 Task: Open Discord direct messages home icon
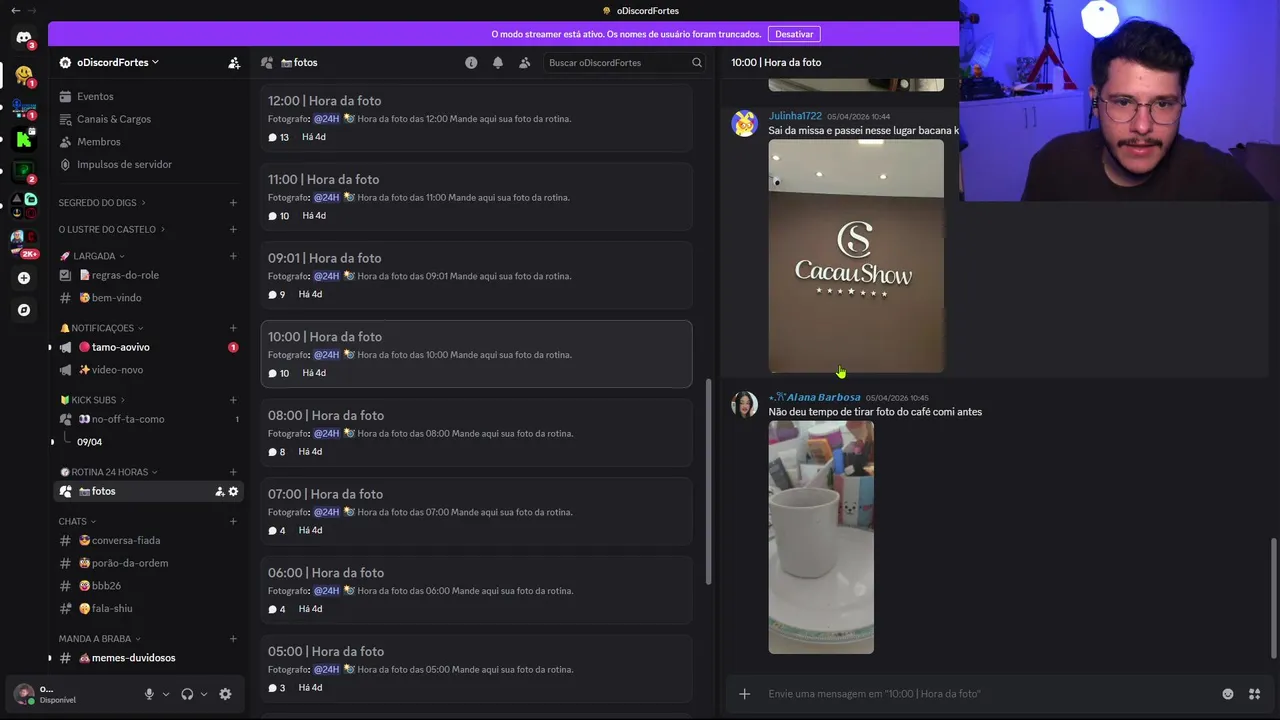tap(24, 38)
